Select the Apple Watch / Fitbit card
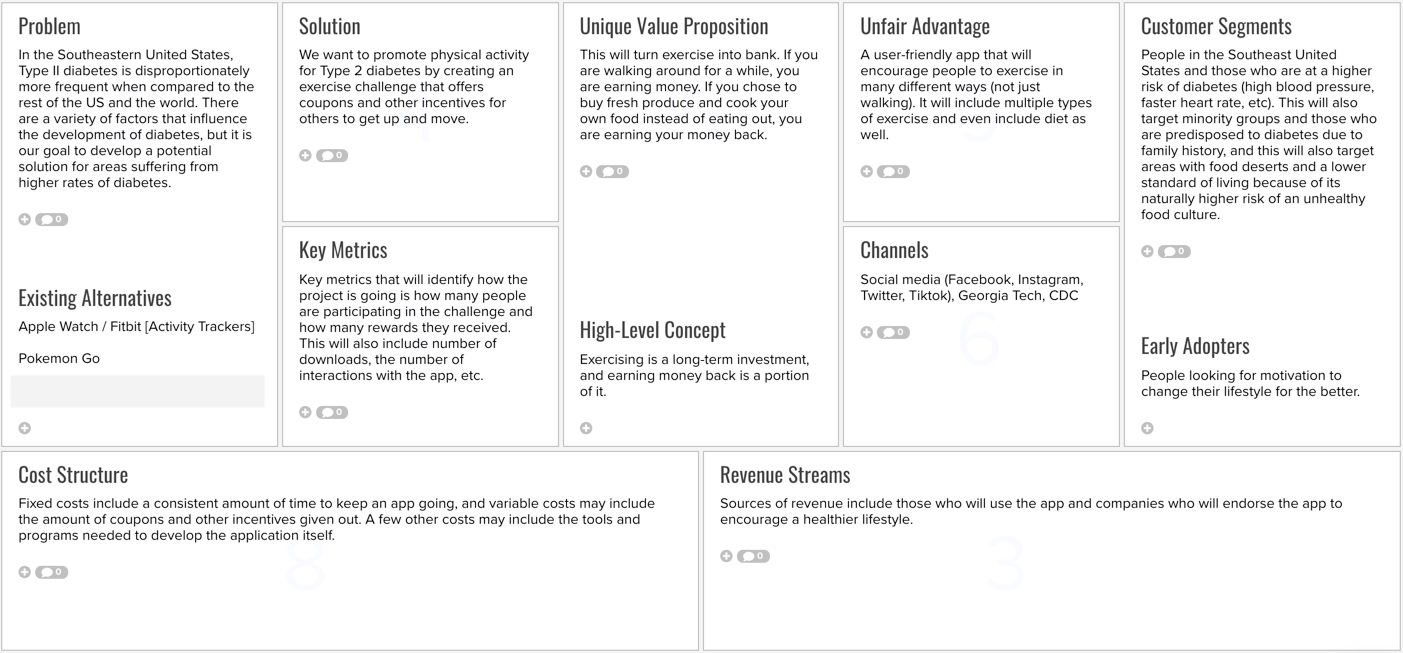 (x=136, y=325)
